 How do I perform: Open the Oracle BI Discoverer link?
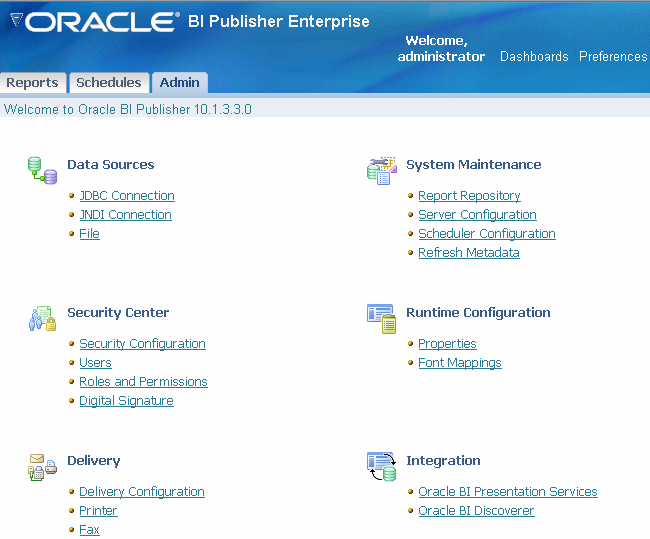pyautogui.click(x=476, y=511)
